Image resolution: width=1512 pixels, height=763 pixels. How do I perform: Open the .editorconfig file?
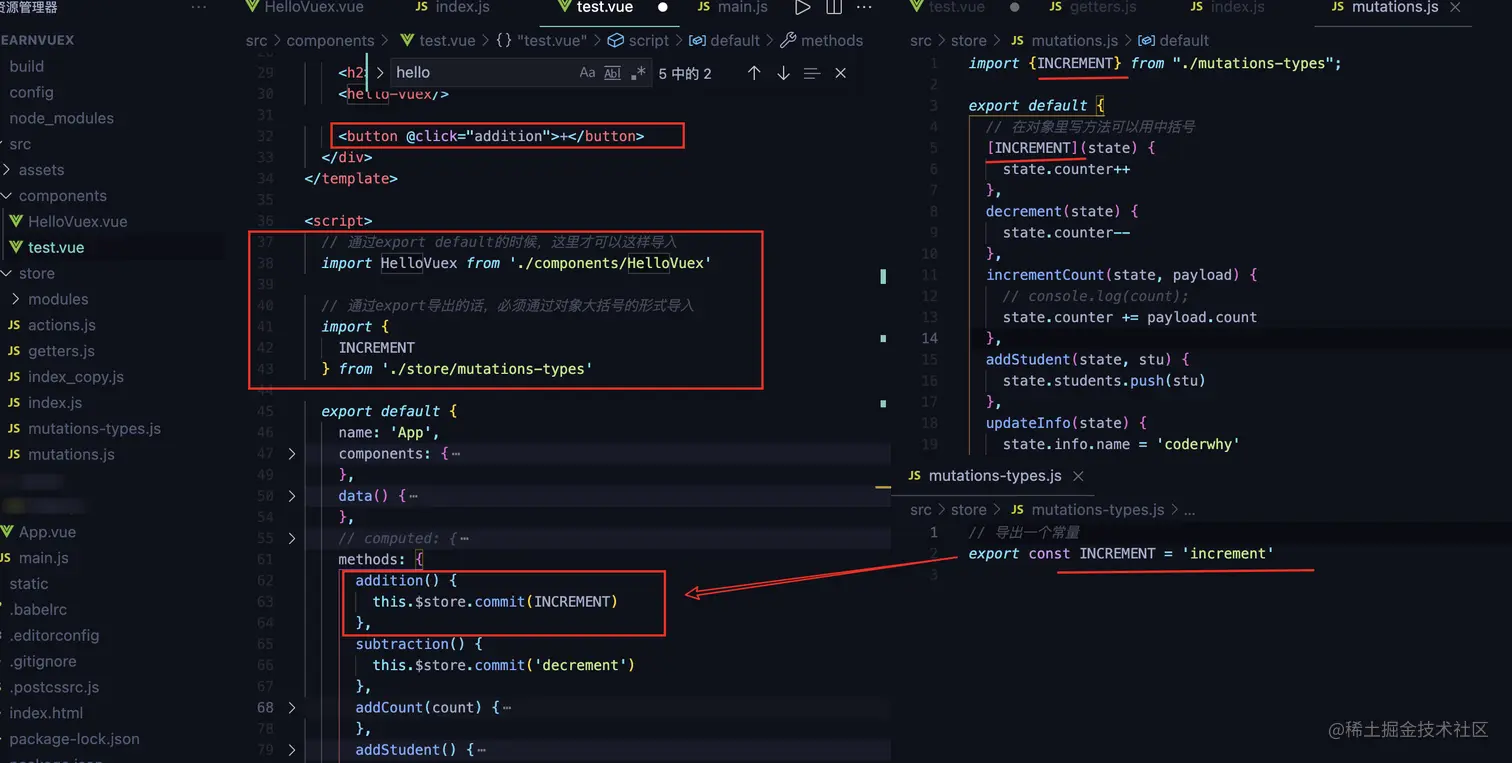pos(54,635)
